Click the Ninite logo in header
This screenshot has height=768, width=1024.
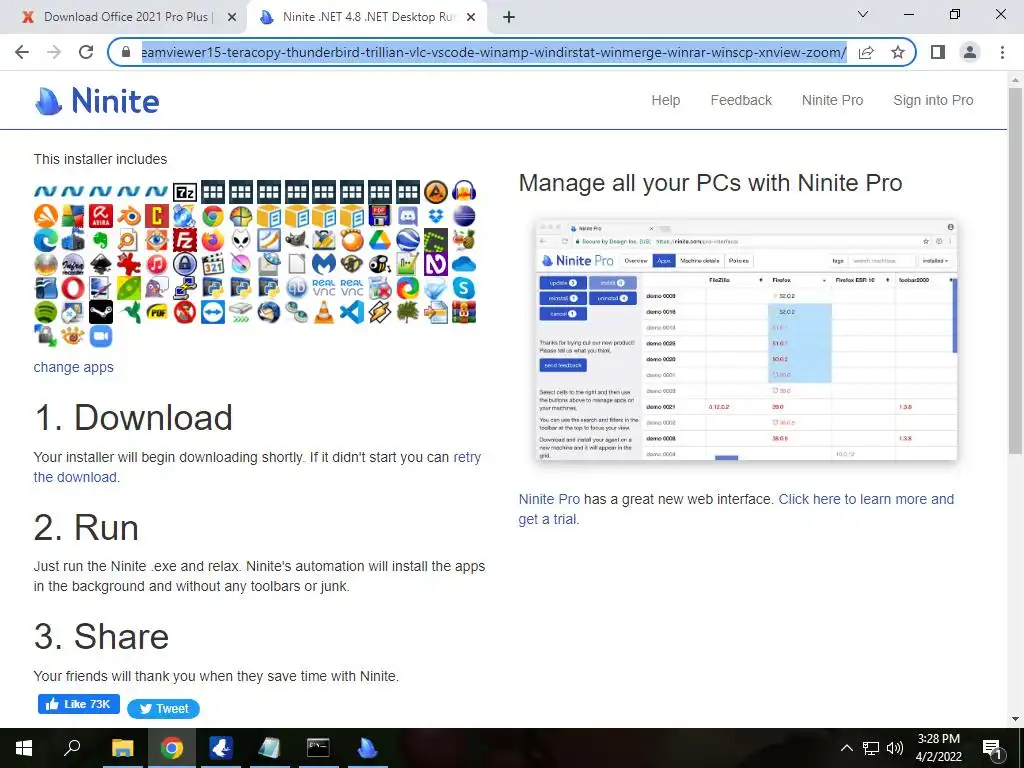coord(97,101)
